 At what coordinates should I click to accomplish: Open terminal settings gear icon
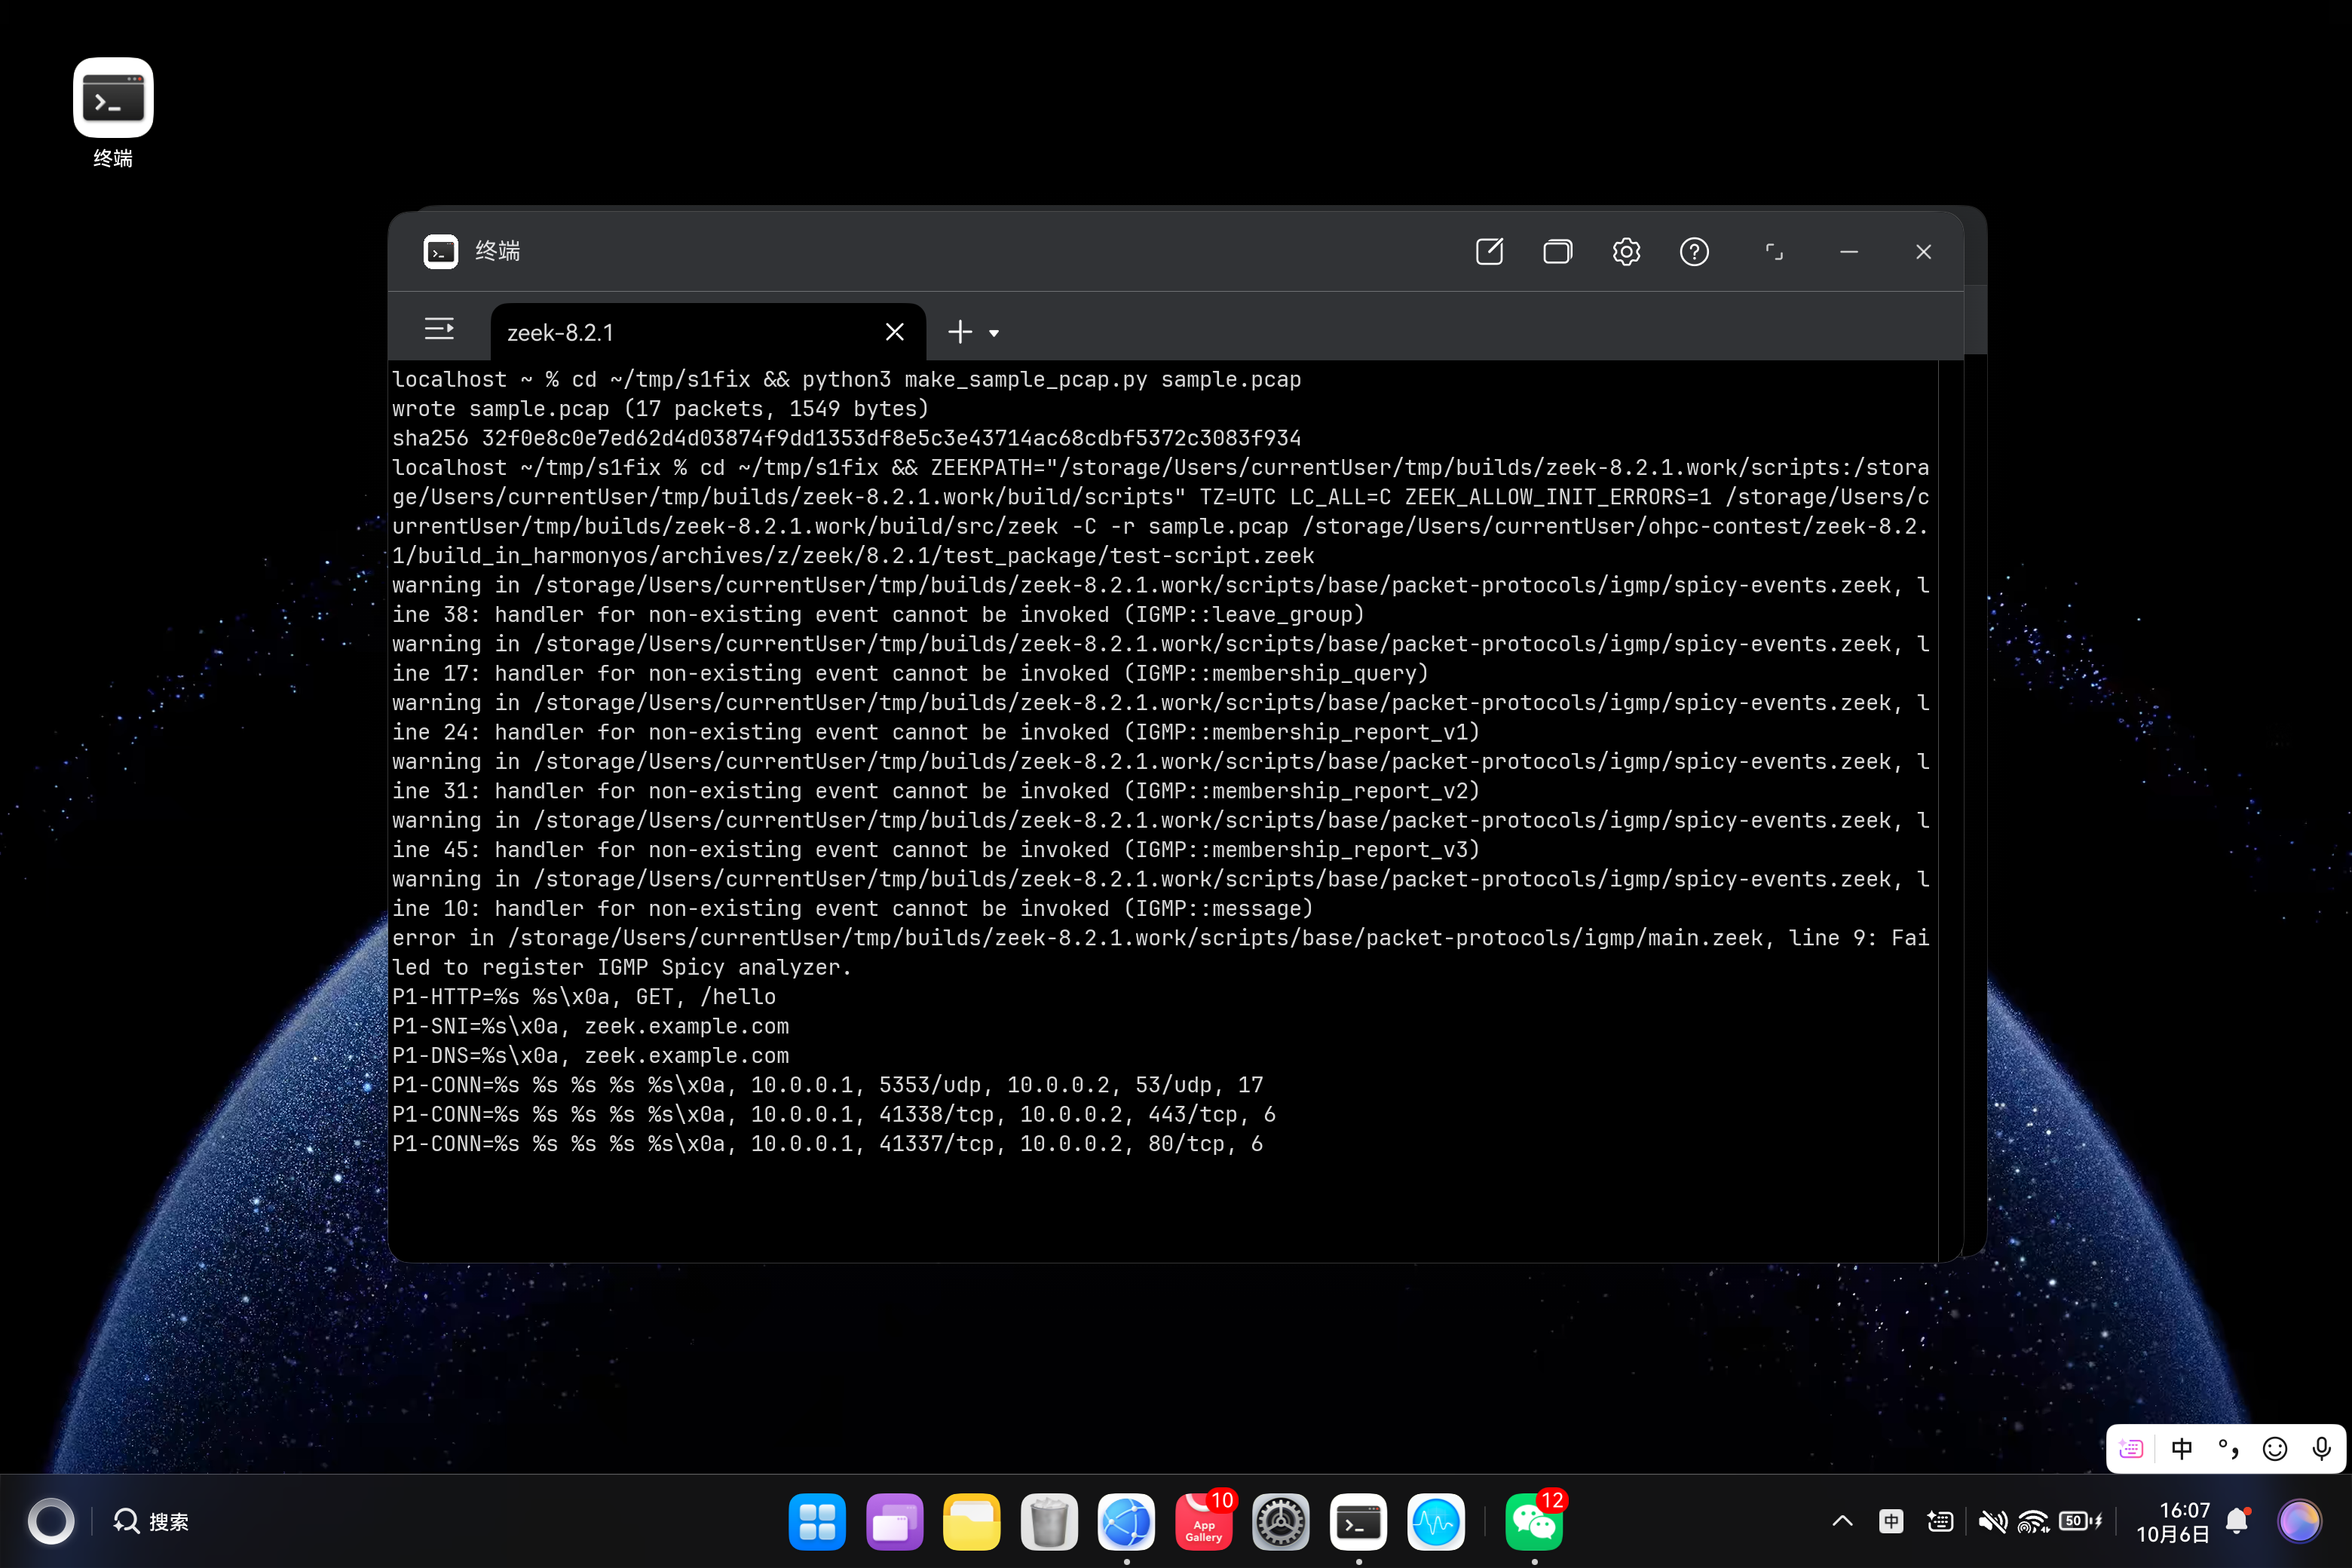tap(1626, 251)
